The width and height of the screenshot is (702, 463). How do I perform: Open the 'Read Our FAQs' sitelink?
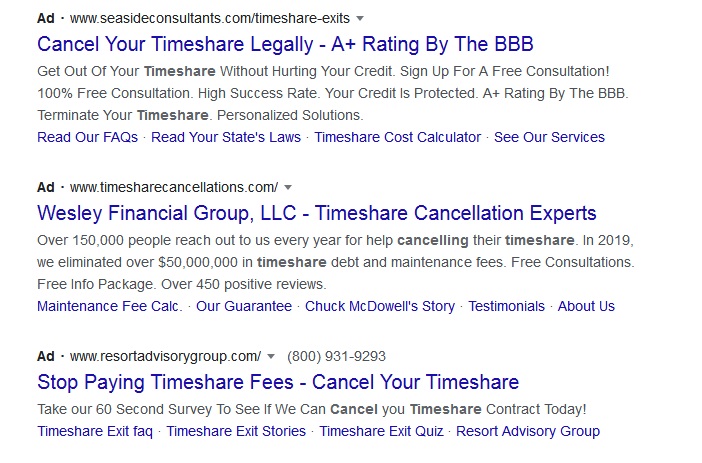tap(87, 137)
